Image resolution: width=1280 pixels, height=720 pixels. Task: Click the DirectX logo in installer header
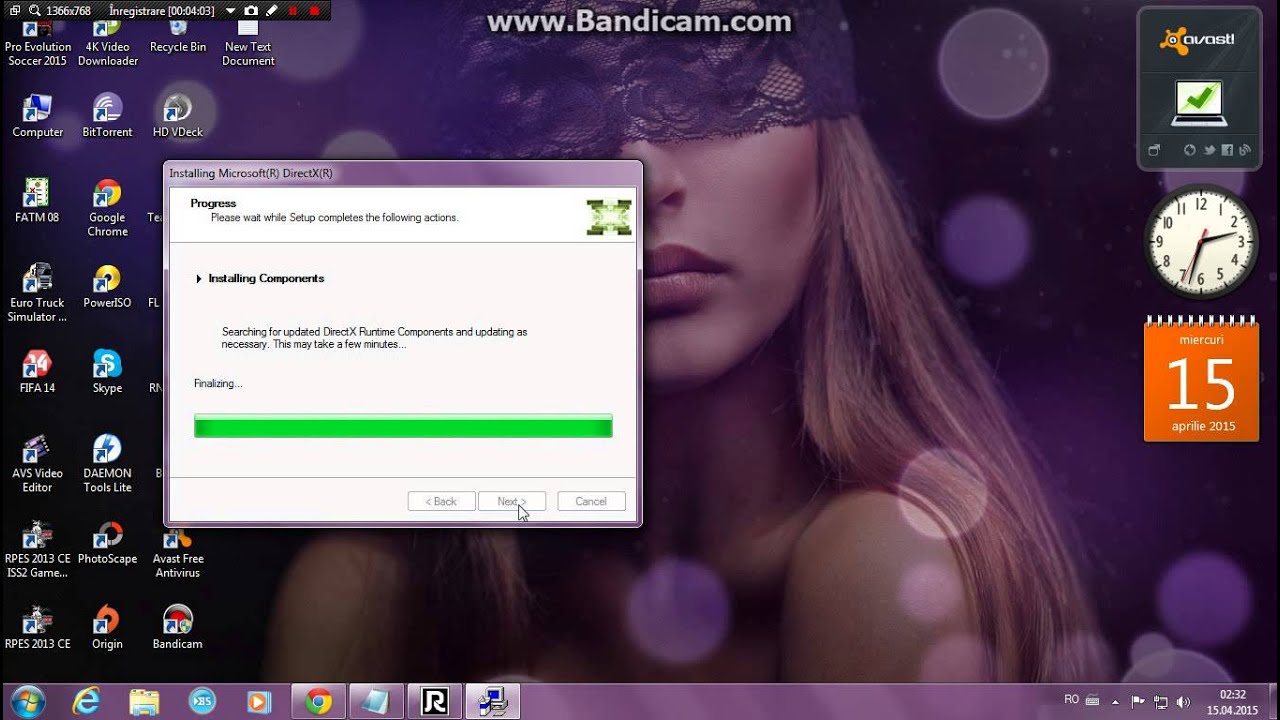(x=609, y=217)
